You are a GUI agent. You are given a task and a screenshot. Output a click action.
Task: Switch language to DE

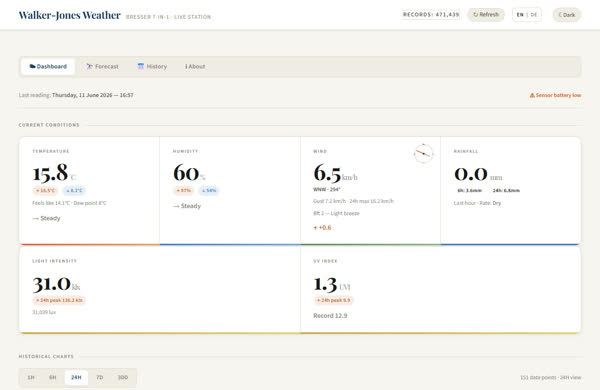tap(534, 15)
